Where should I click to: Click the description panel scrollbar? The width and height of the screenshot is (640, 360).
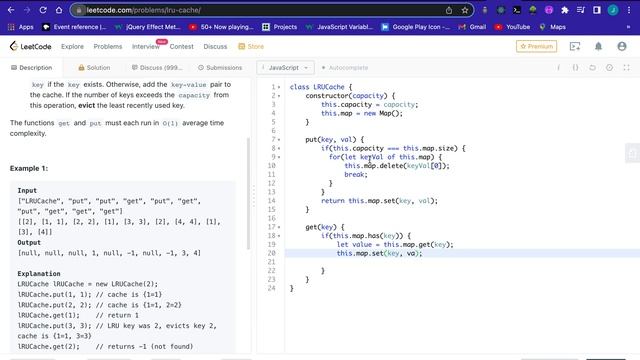pyautogui.click(x=248, y=194)
